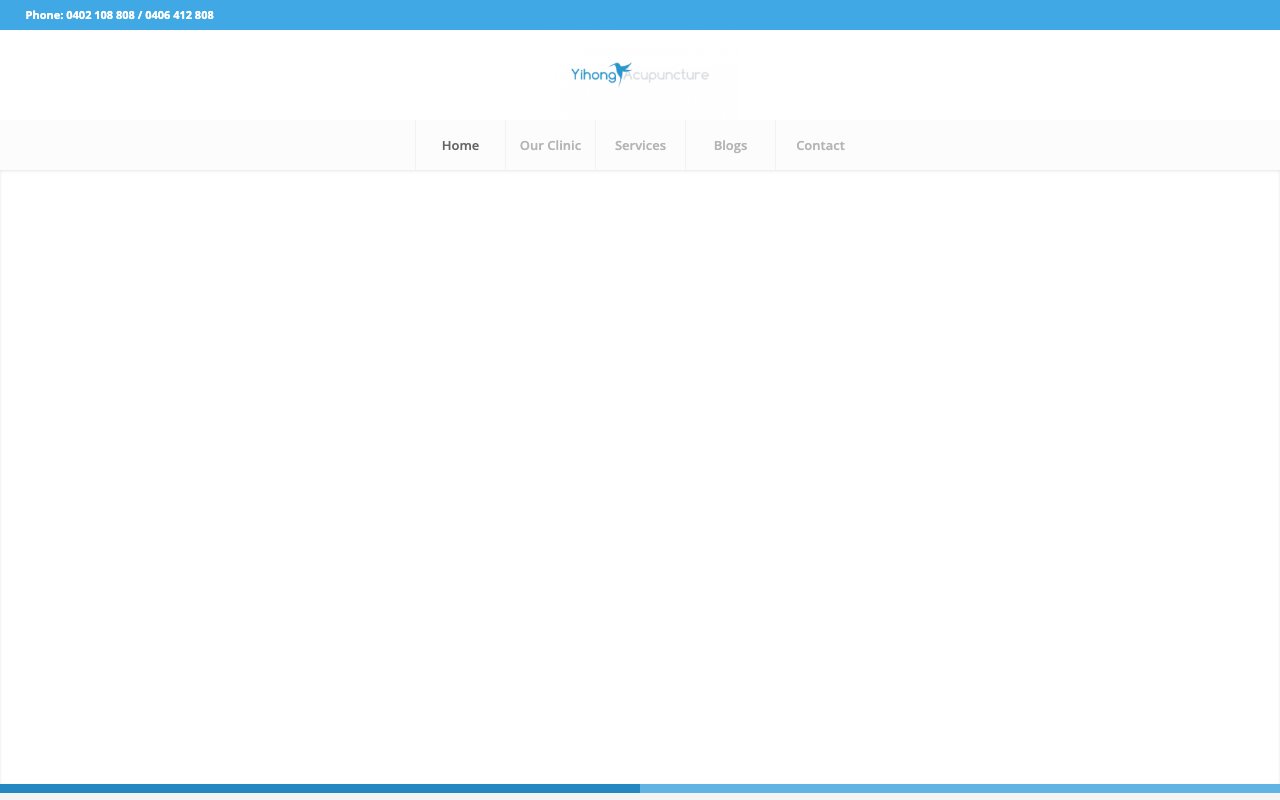Click the phone number 0406 412 808
The width and height of the screenshot is (1280, 800).
click(179, 15)
